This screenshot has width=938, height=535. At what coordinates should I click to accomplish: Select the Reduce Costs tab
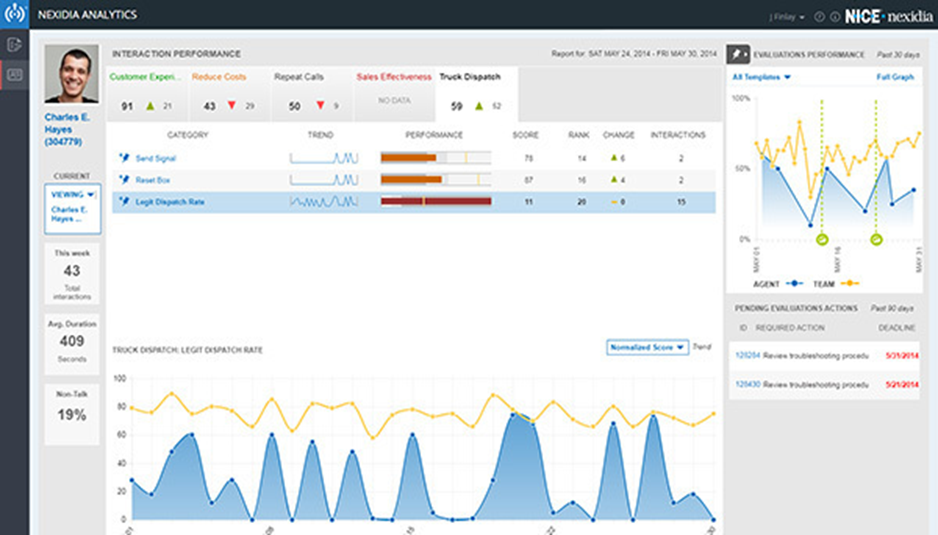tap(229, 94)
